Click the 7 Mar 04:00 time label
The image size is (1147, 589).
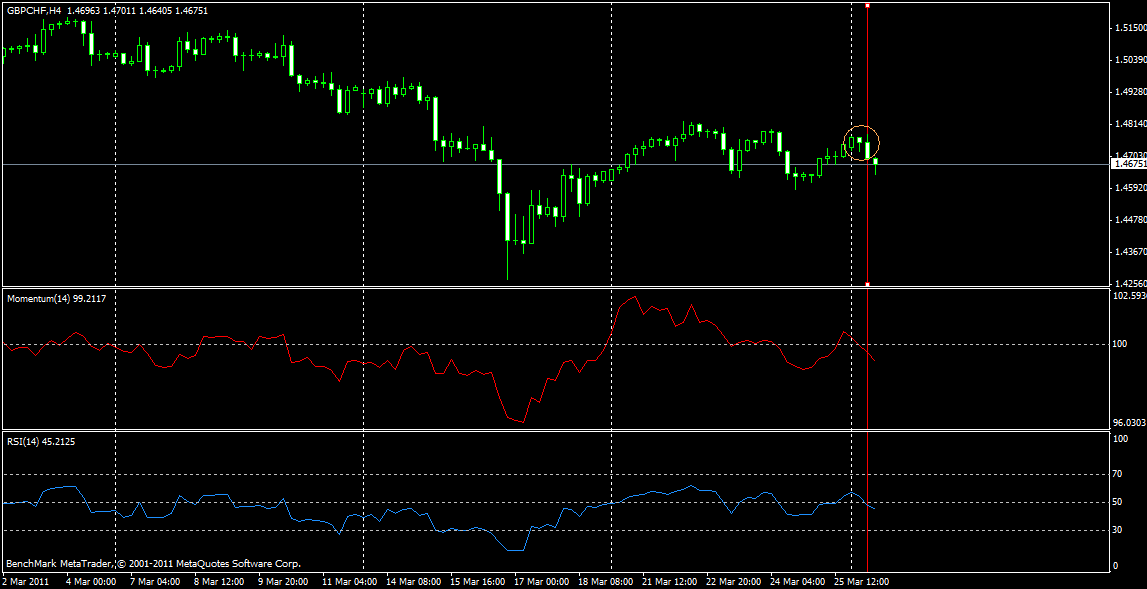(x=153, y=582)
